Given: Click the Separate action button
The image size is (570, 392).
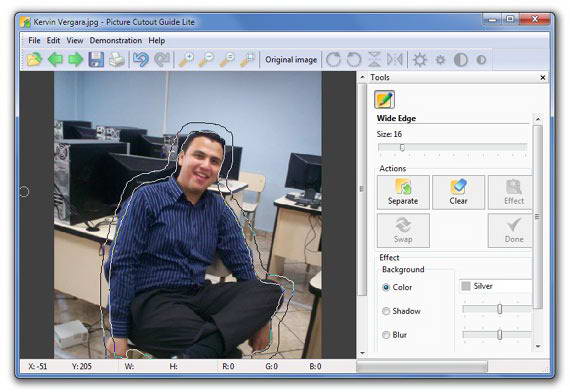Looking at the screenshot, I should pos(403,192).
